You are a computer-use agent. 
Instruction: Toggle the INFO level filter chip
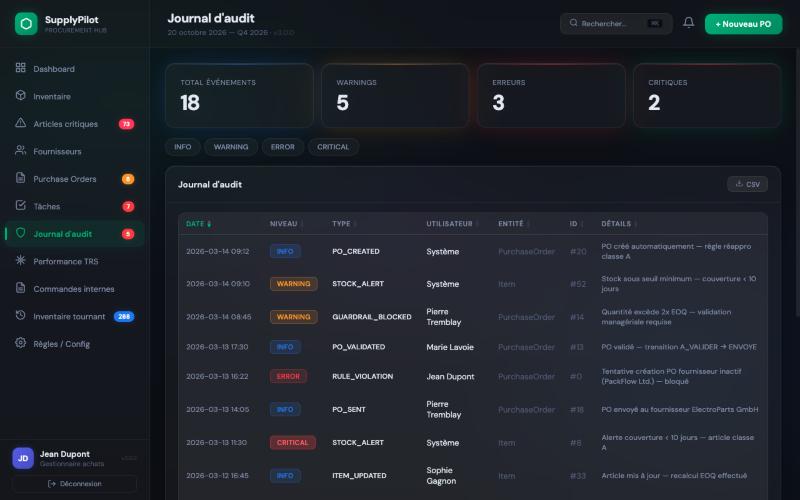click(183, 147)
